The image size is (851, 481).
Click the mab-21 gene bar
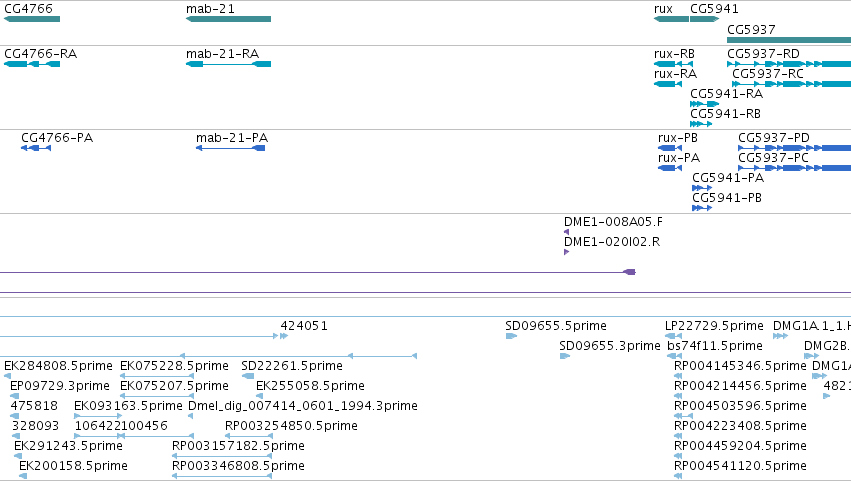coord(228,19)
